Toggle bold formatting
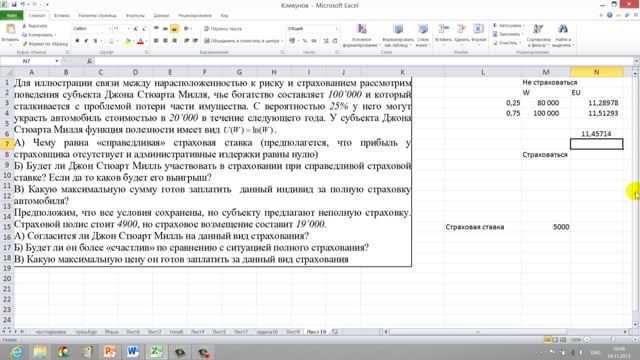 [x=77, y=41]
